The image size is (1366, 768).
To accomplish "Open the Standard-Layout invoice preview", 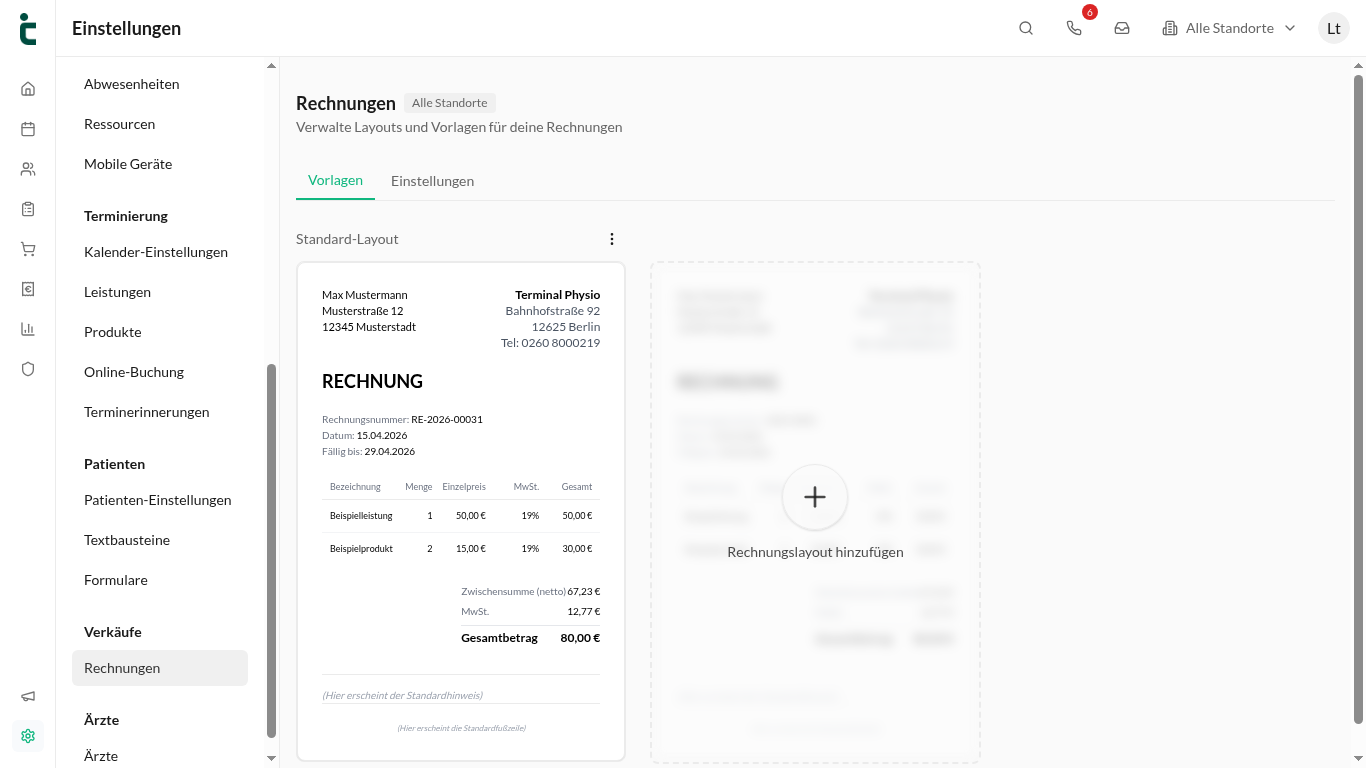I will point(461,512).
